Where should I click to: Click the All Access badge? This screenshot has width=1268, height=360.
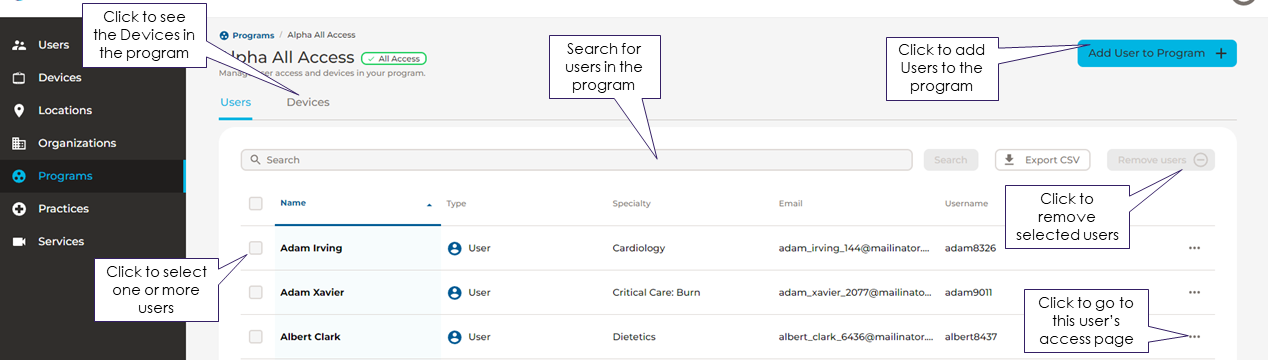point(394,59)
